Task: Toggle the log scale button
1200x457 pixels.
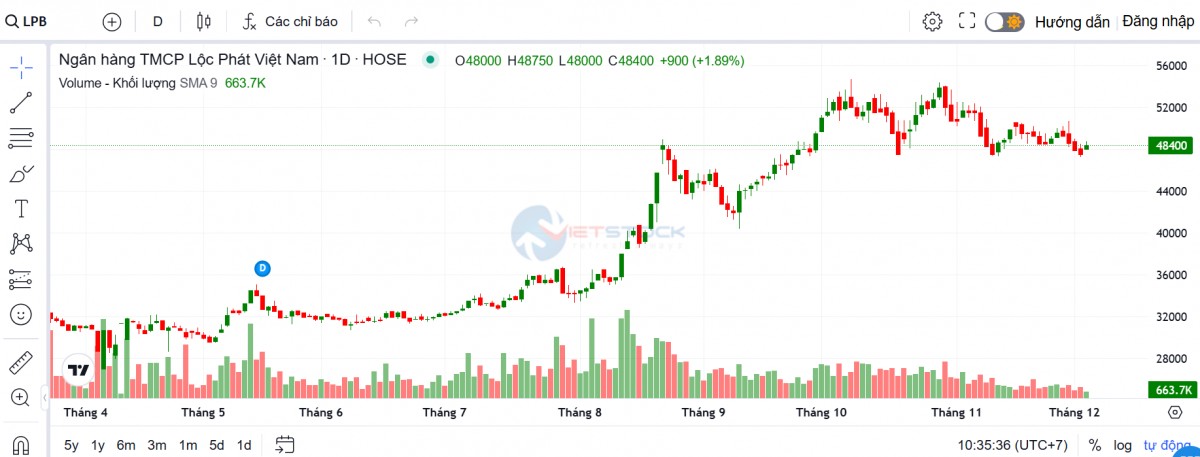Action: pos(1124,445)
